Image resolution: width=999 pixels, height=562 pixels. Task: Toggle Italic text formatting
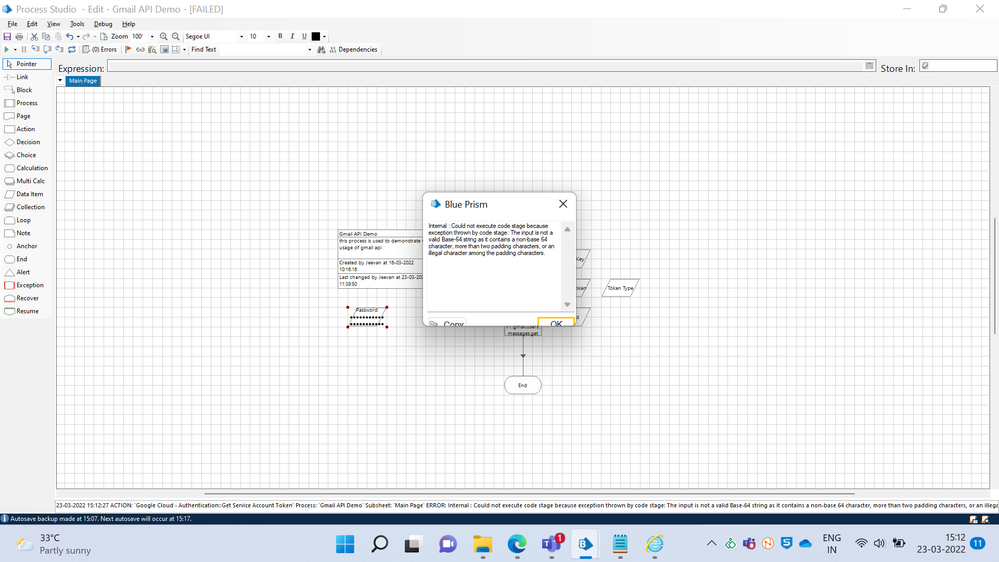(x=292, y=37)
